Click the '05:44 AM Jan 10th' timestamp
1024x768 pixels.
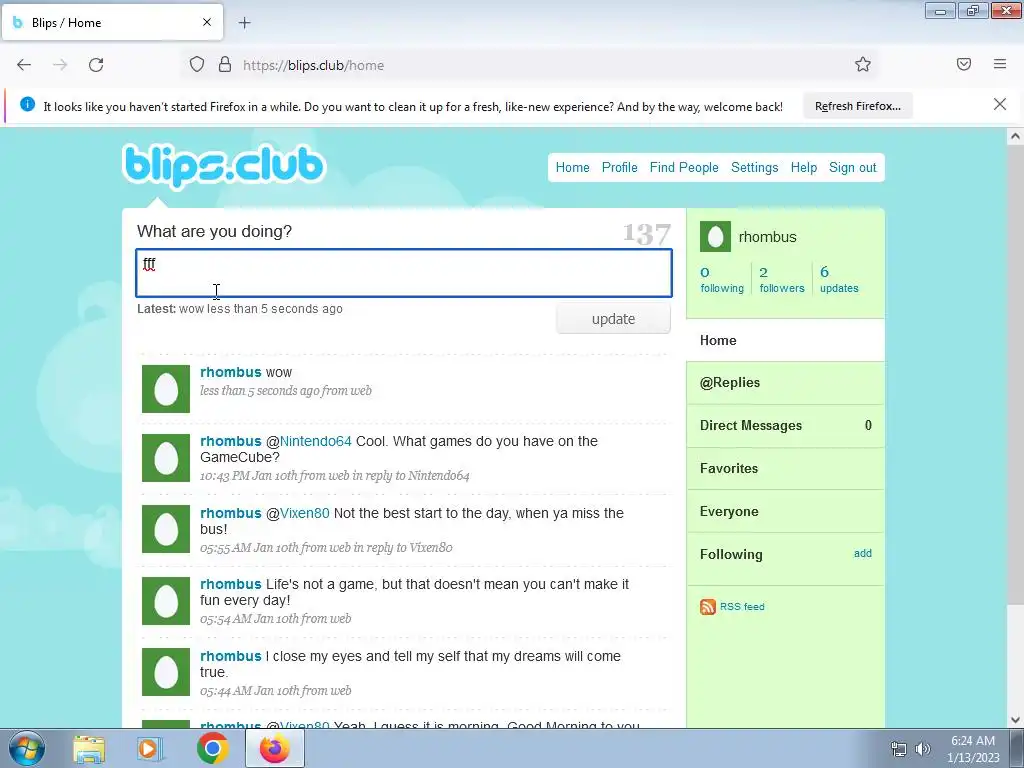click(249, 690)
